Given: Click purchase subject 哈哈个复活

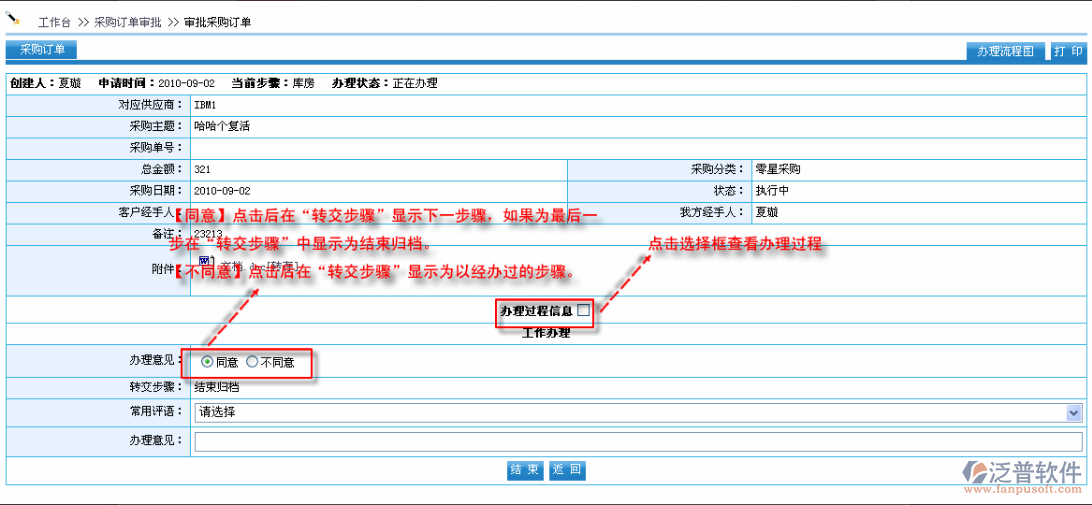Looking at the screenshot, I should pyautogui.click(x=222, y=127).
